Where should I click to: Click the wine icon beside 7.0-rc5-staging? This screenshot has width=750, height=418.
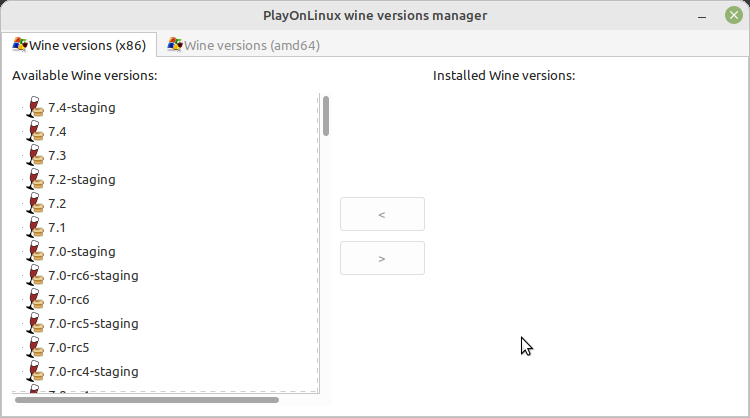point(35,323)
